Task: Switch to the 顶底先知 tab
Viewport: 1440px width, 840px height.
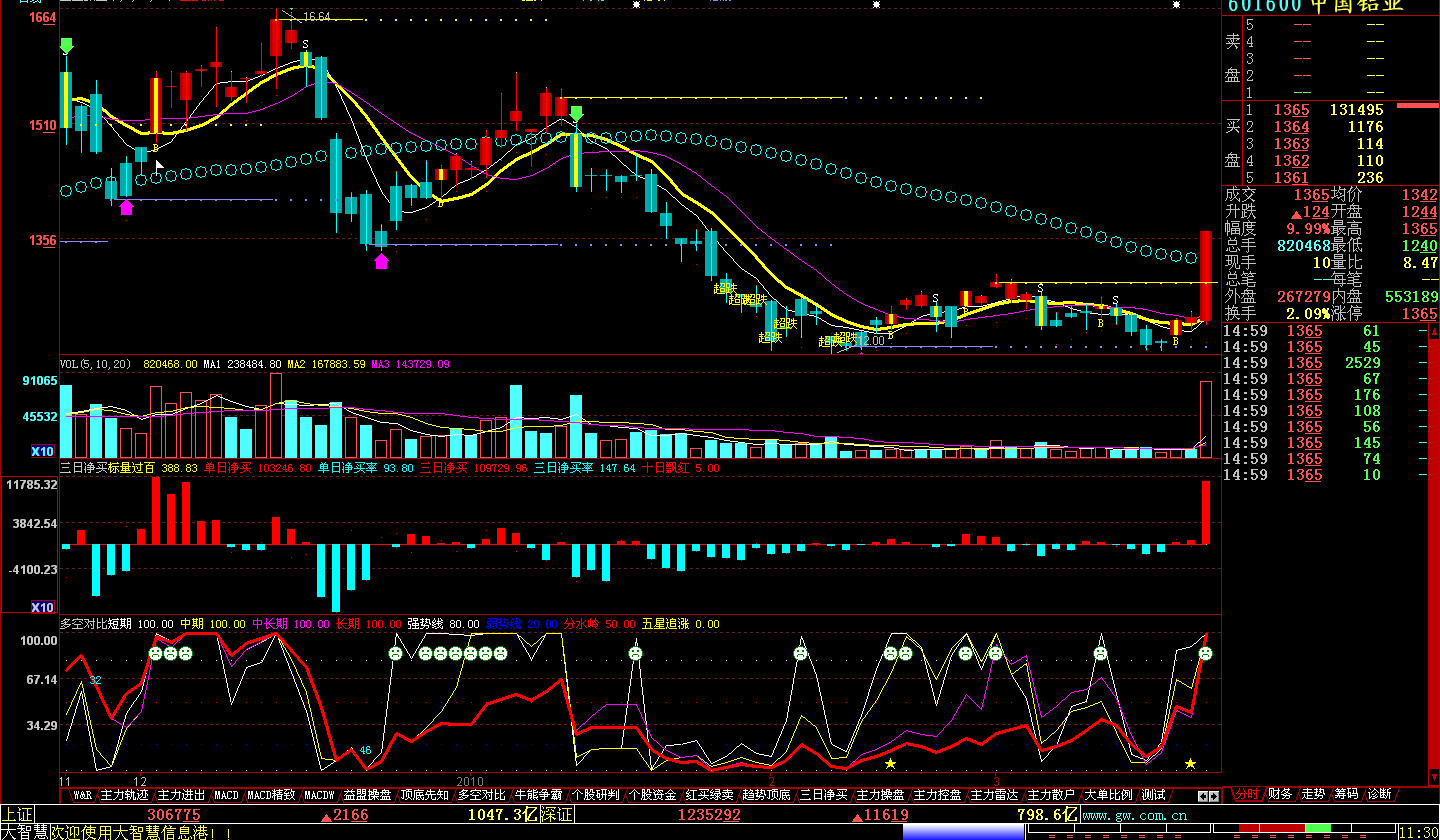Action: [425, 795]
